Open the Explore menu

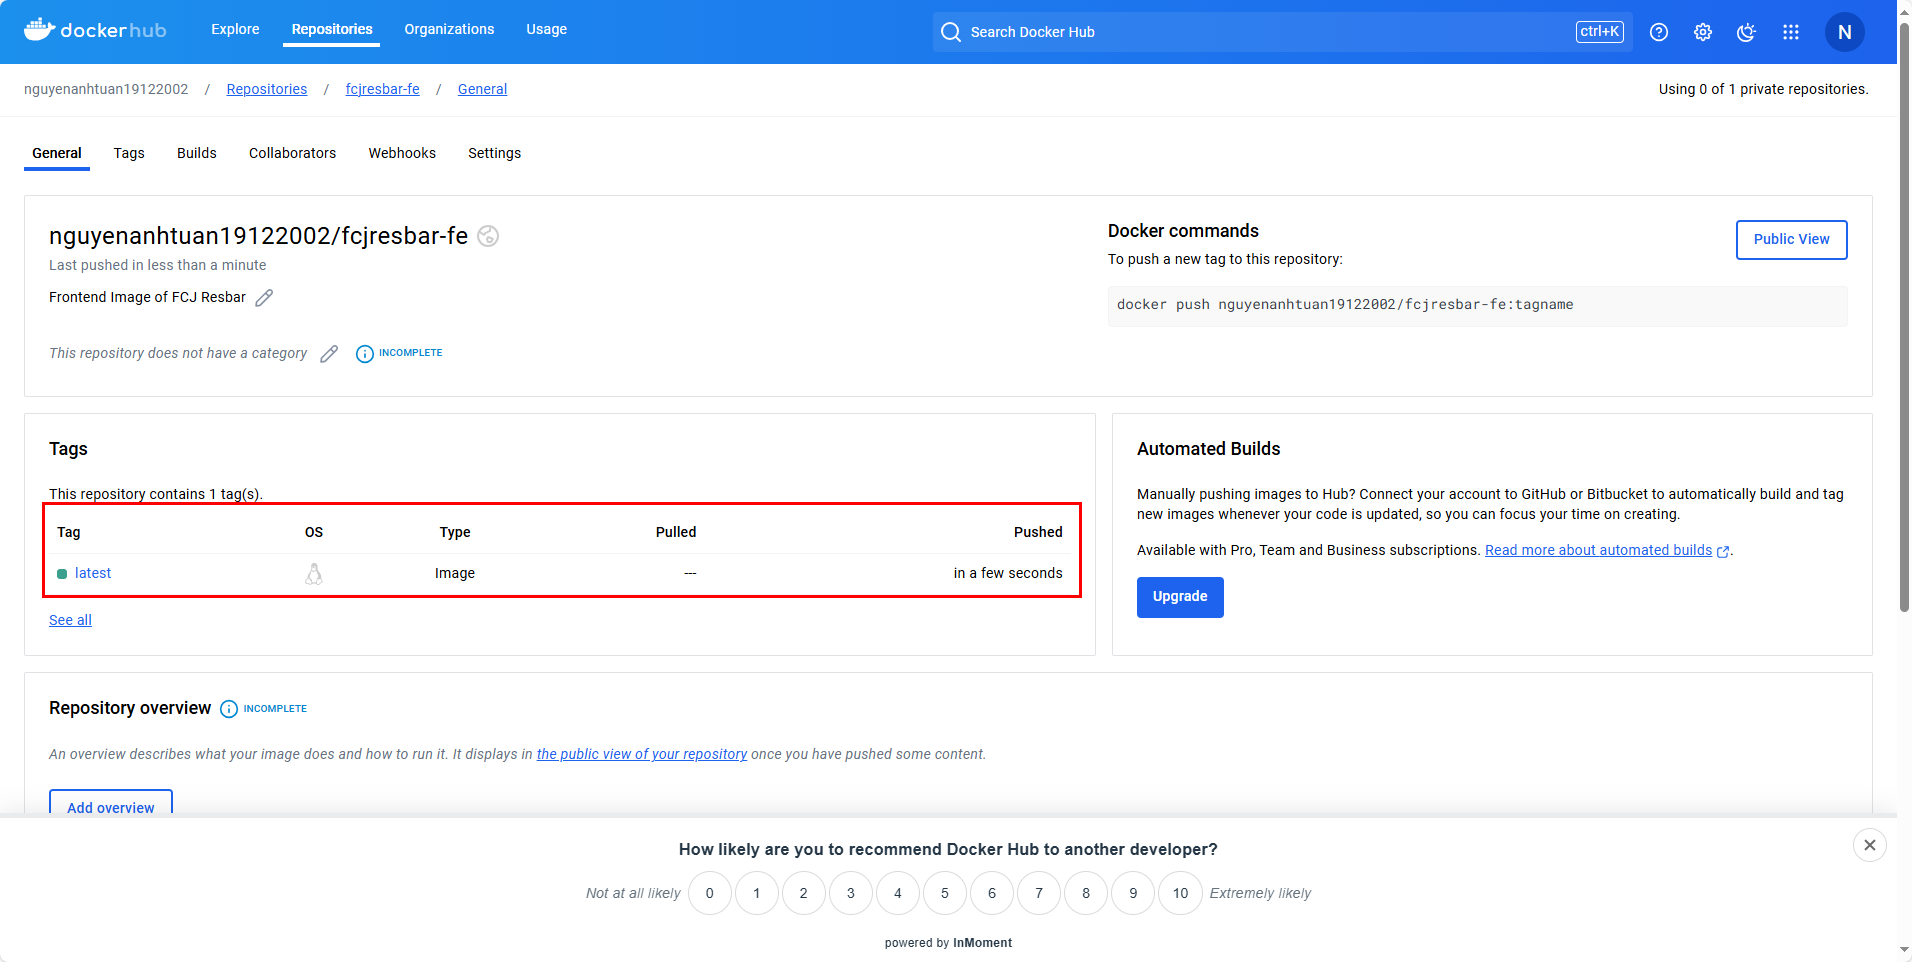click(x=235, y=29)
